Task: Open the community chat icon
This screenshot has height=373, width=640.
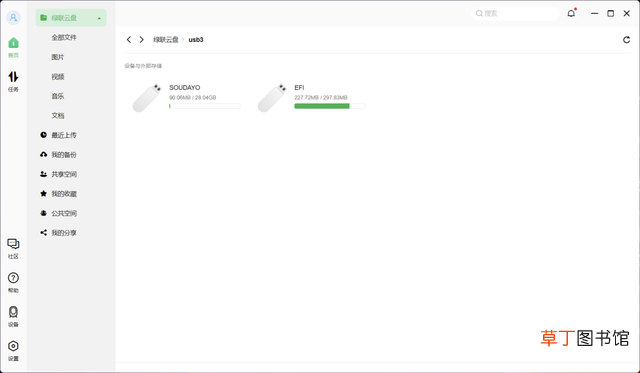Action: [13, 244]
